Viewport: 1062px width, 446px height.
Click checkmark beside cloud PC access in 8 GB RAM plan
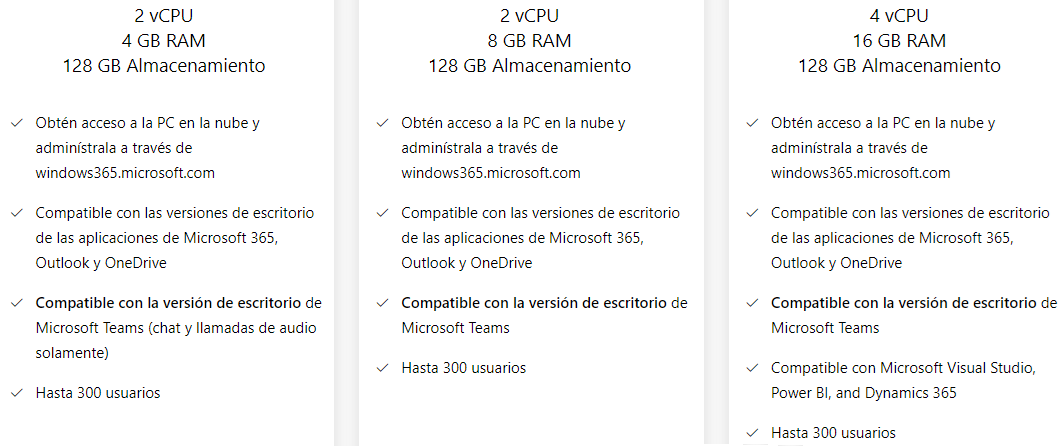(x=382, y=123)
